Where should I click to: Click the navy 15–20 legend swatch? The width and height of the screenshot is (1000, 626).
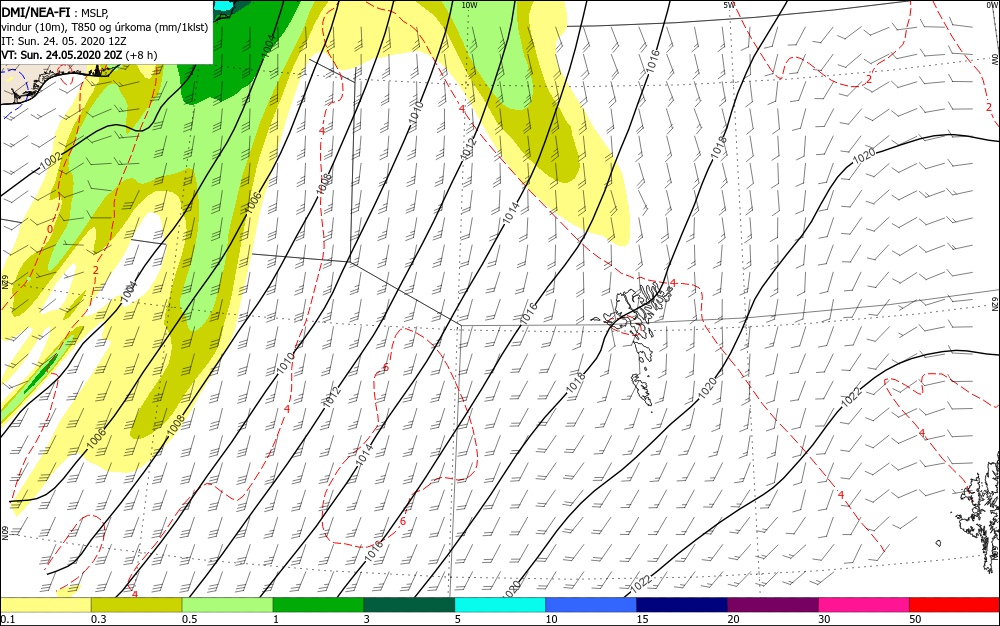[x=682, y=605]
